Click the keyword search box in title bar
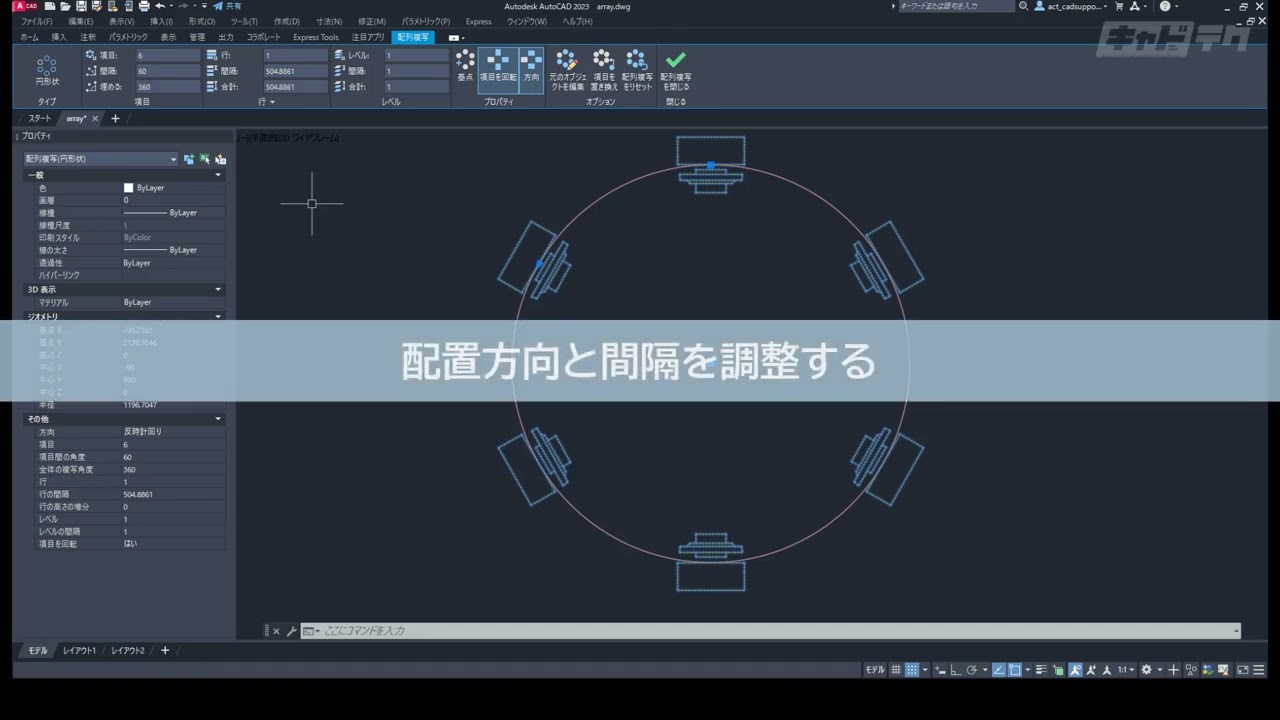This screenshot has height=720, width=1280. pos(956,6)
